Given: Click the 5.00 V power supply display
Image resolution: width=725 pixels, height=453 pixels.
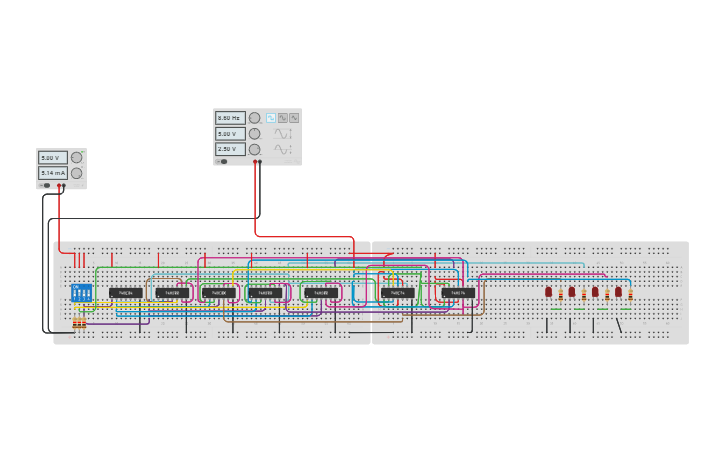Looking at the screenshot, I should 52,157.
